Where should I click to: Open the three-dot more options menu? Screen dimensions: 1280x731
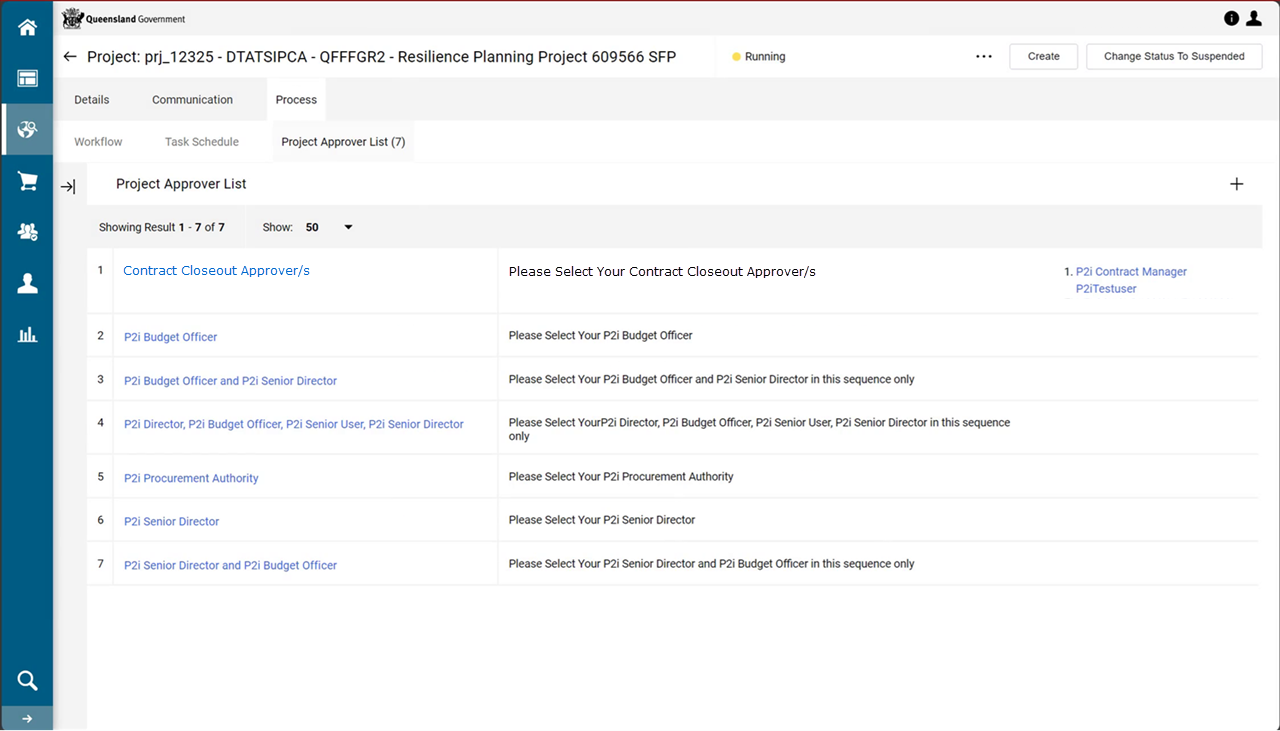pos(984,57)
